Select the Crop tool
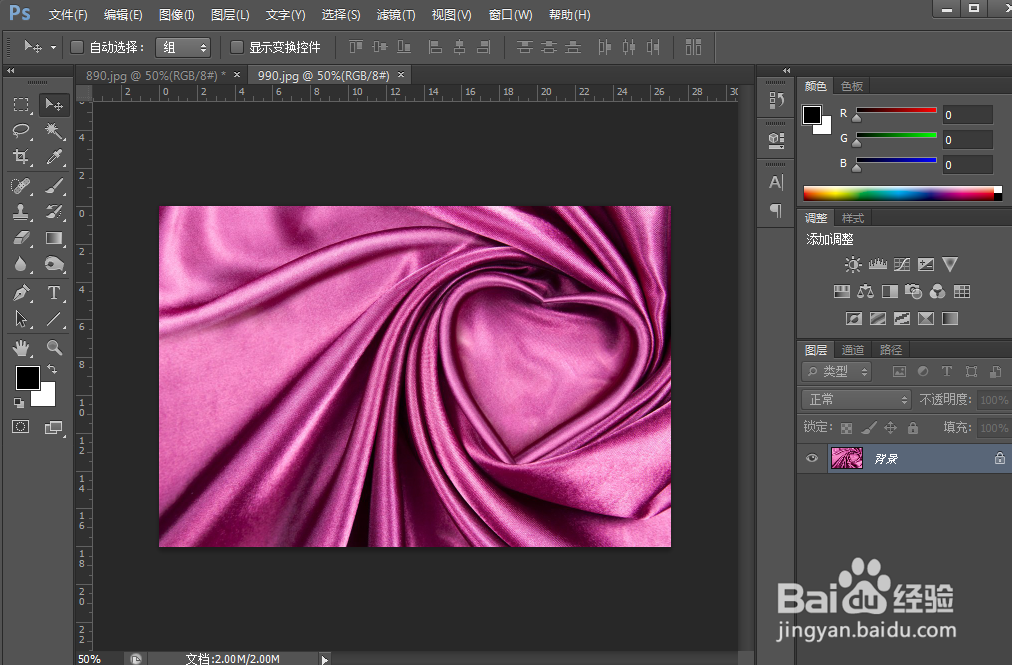This screenshot has height=665, width=1012. pyautogui.click(x=21, y=157)
